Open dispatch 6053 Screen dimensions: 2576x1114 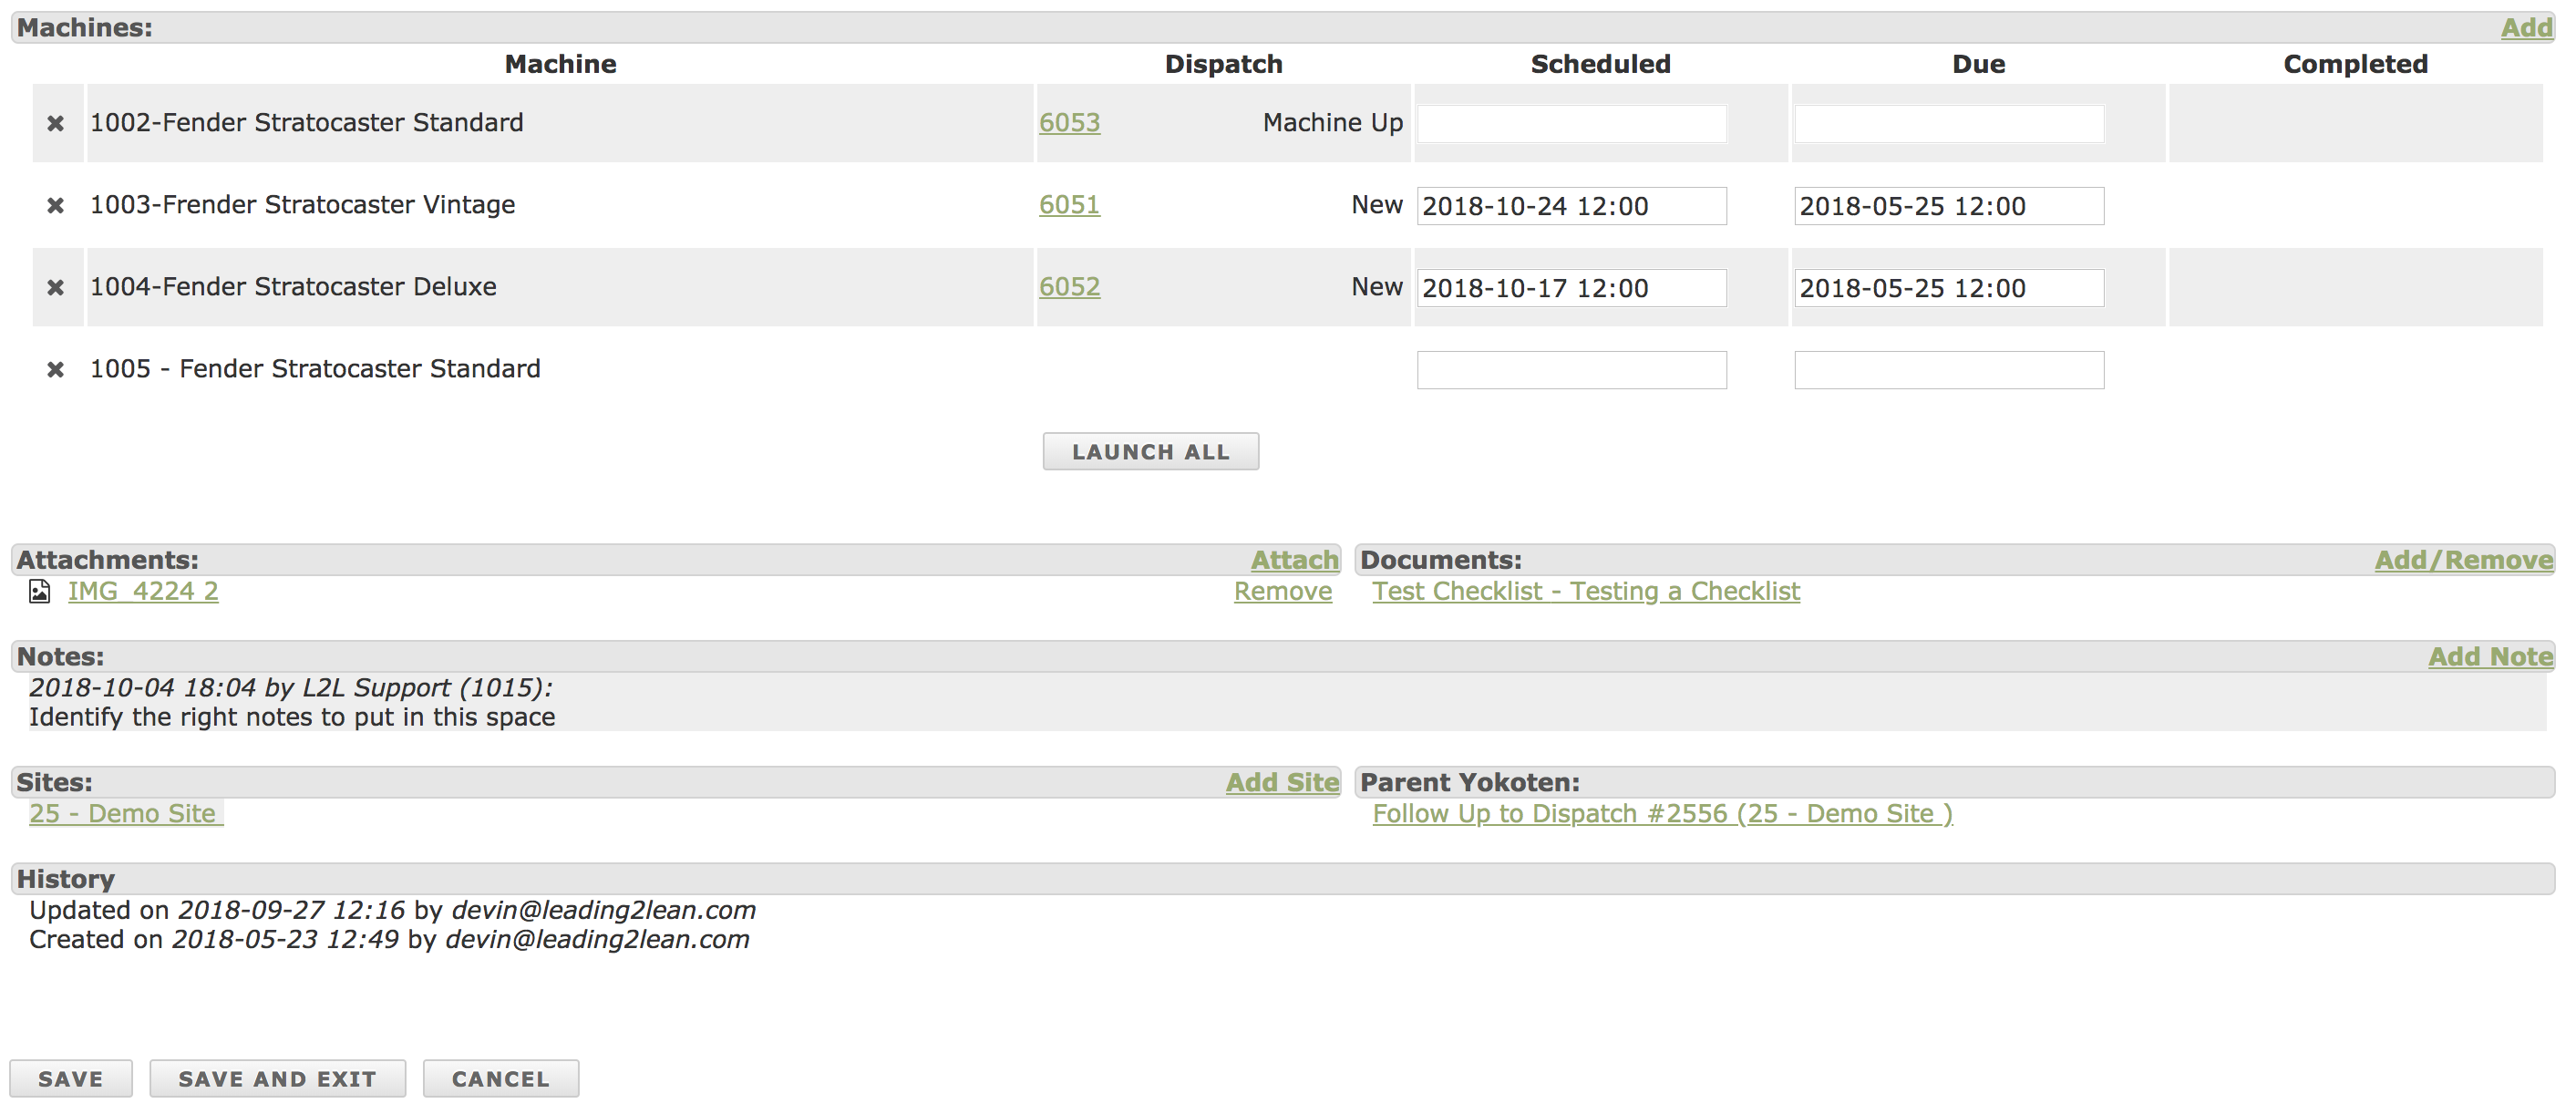1069,122
